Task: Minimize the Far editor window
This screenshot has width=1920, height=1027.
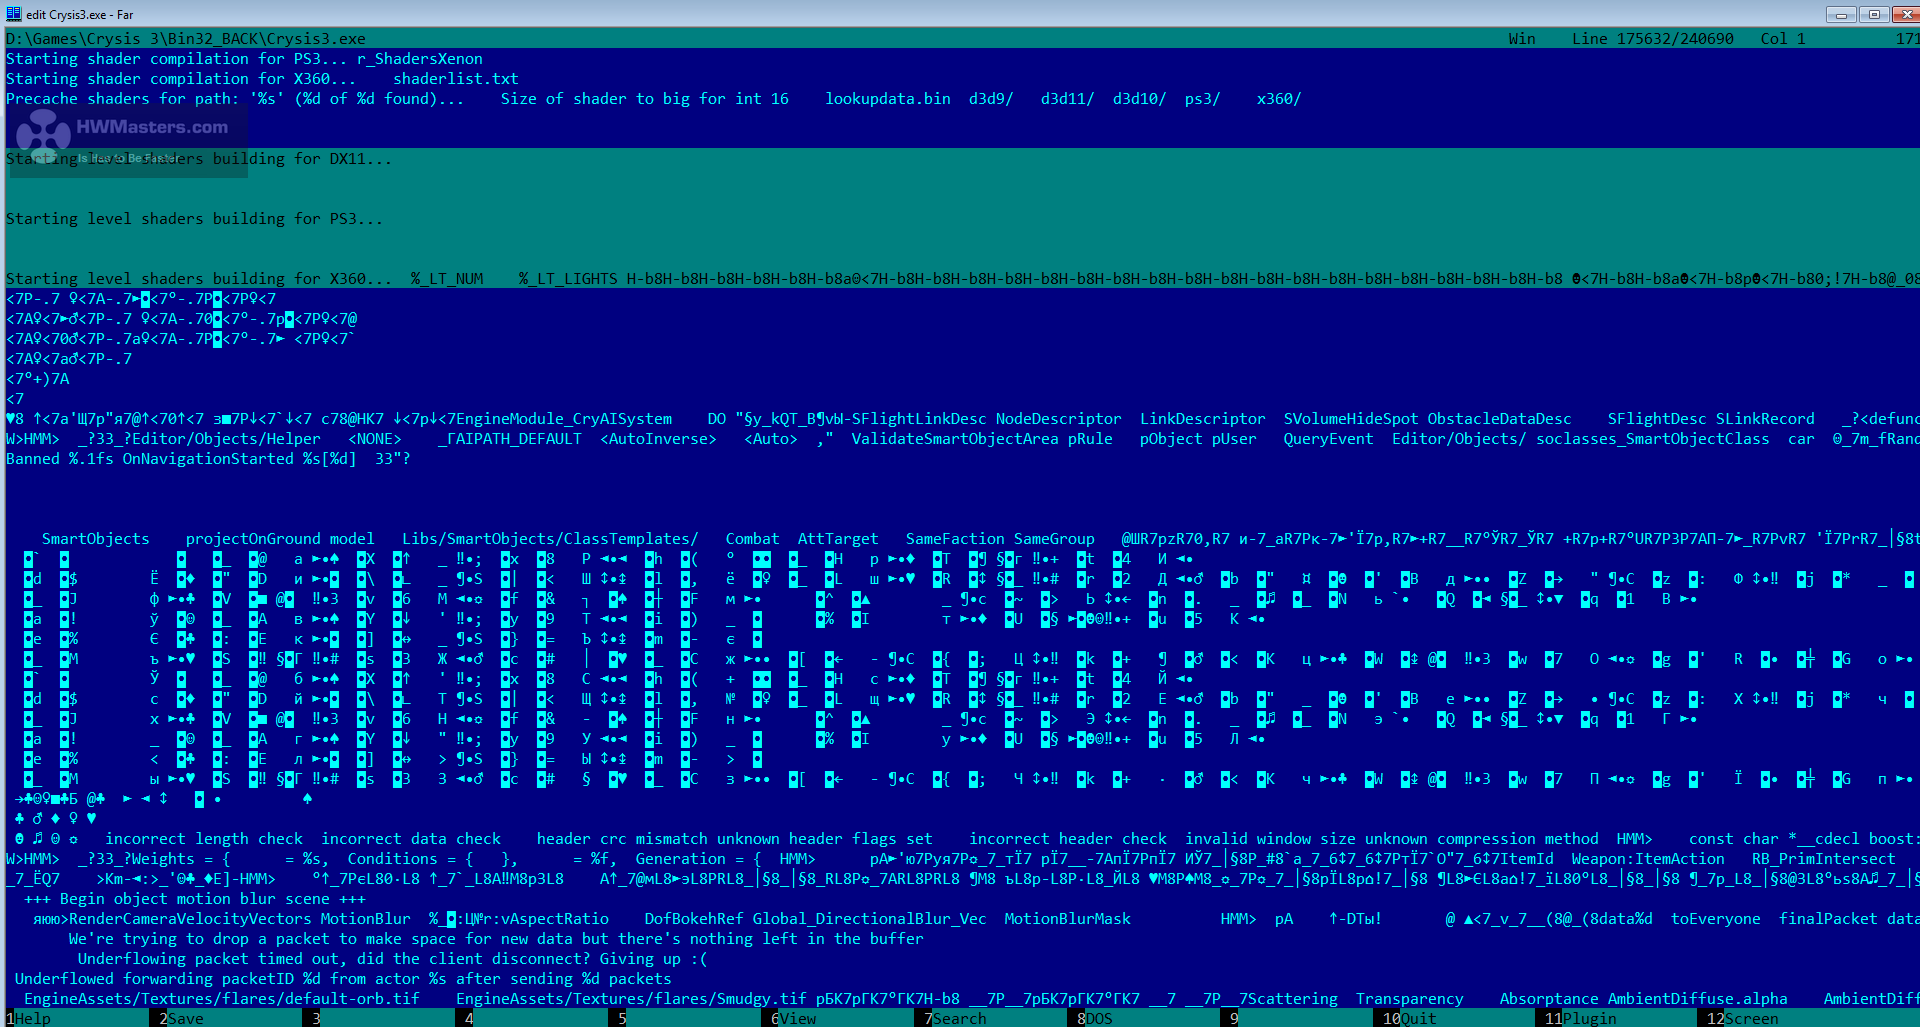Action: tap(1841, 14)
